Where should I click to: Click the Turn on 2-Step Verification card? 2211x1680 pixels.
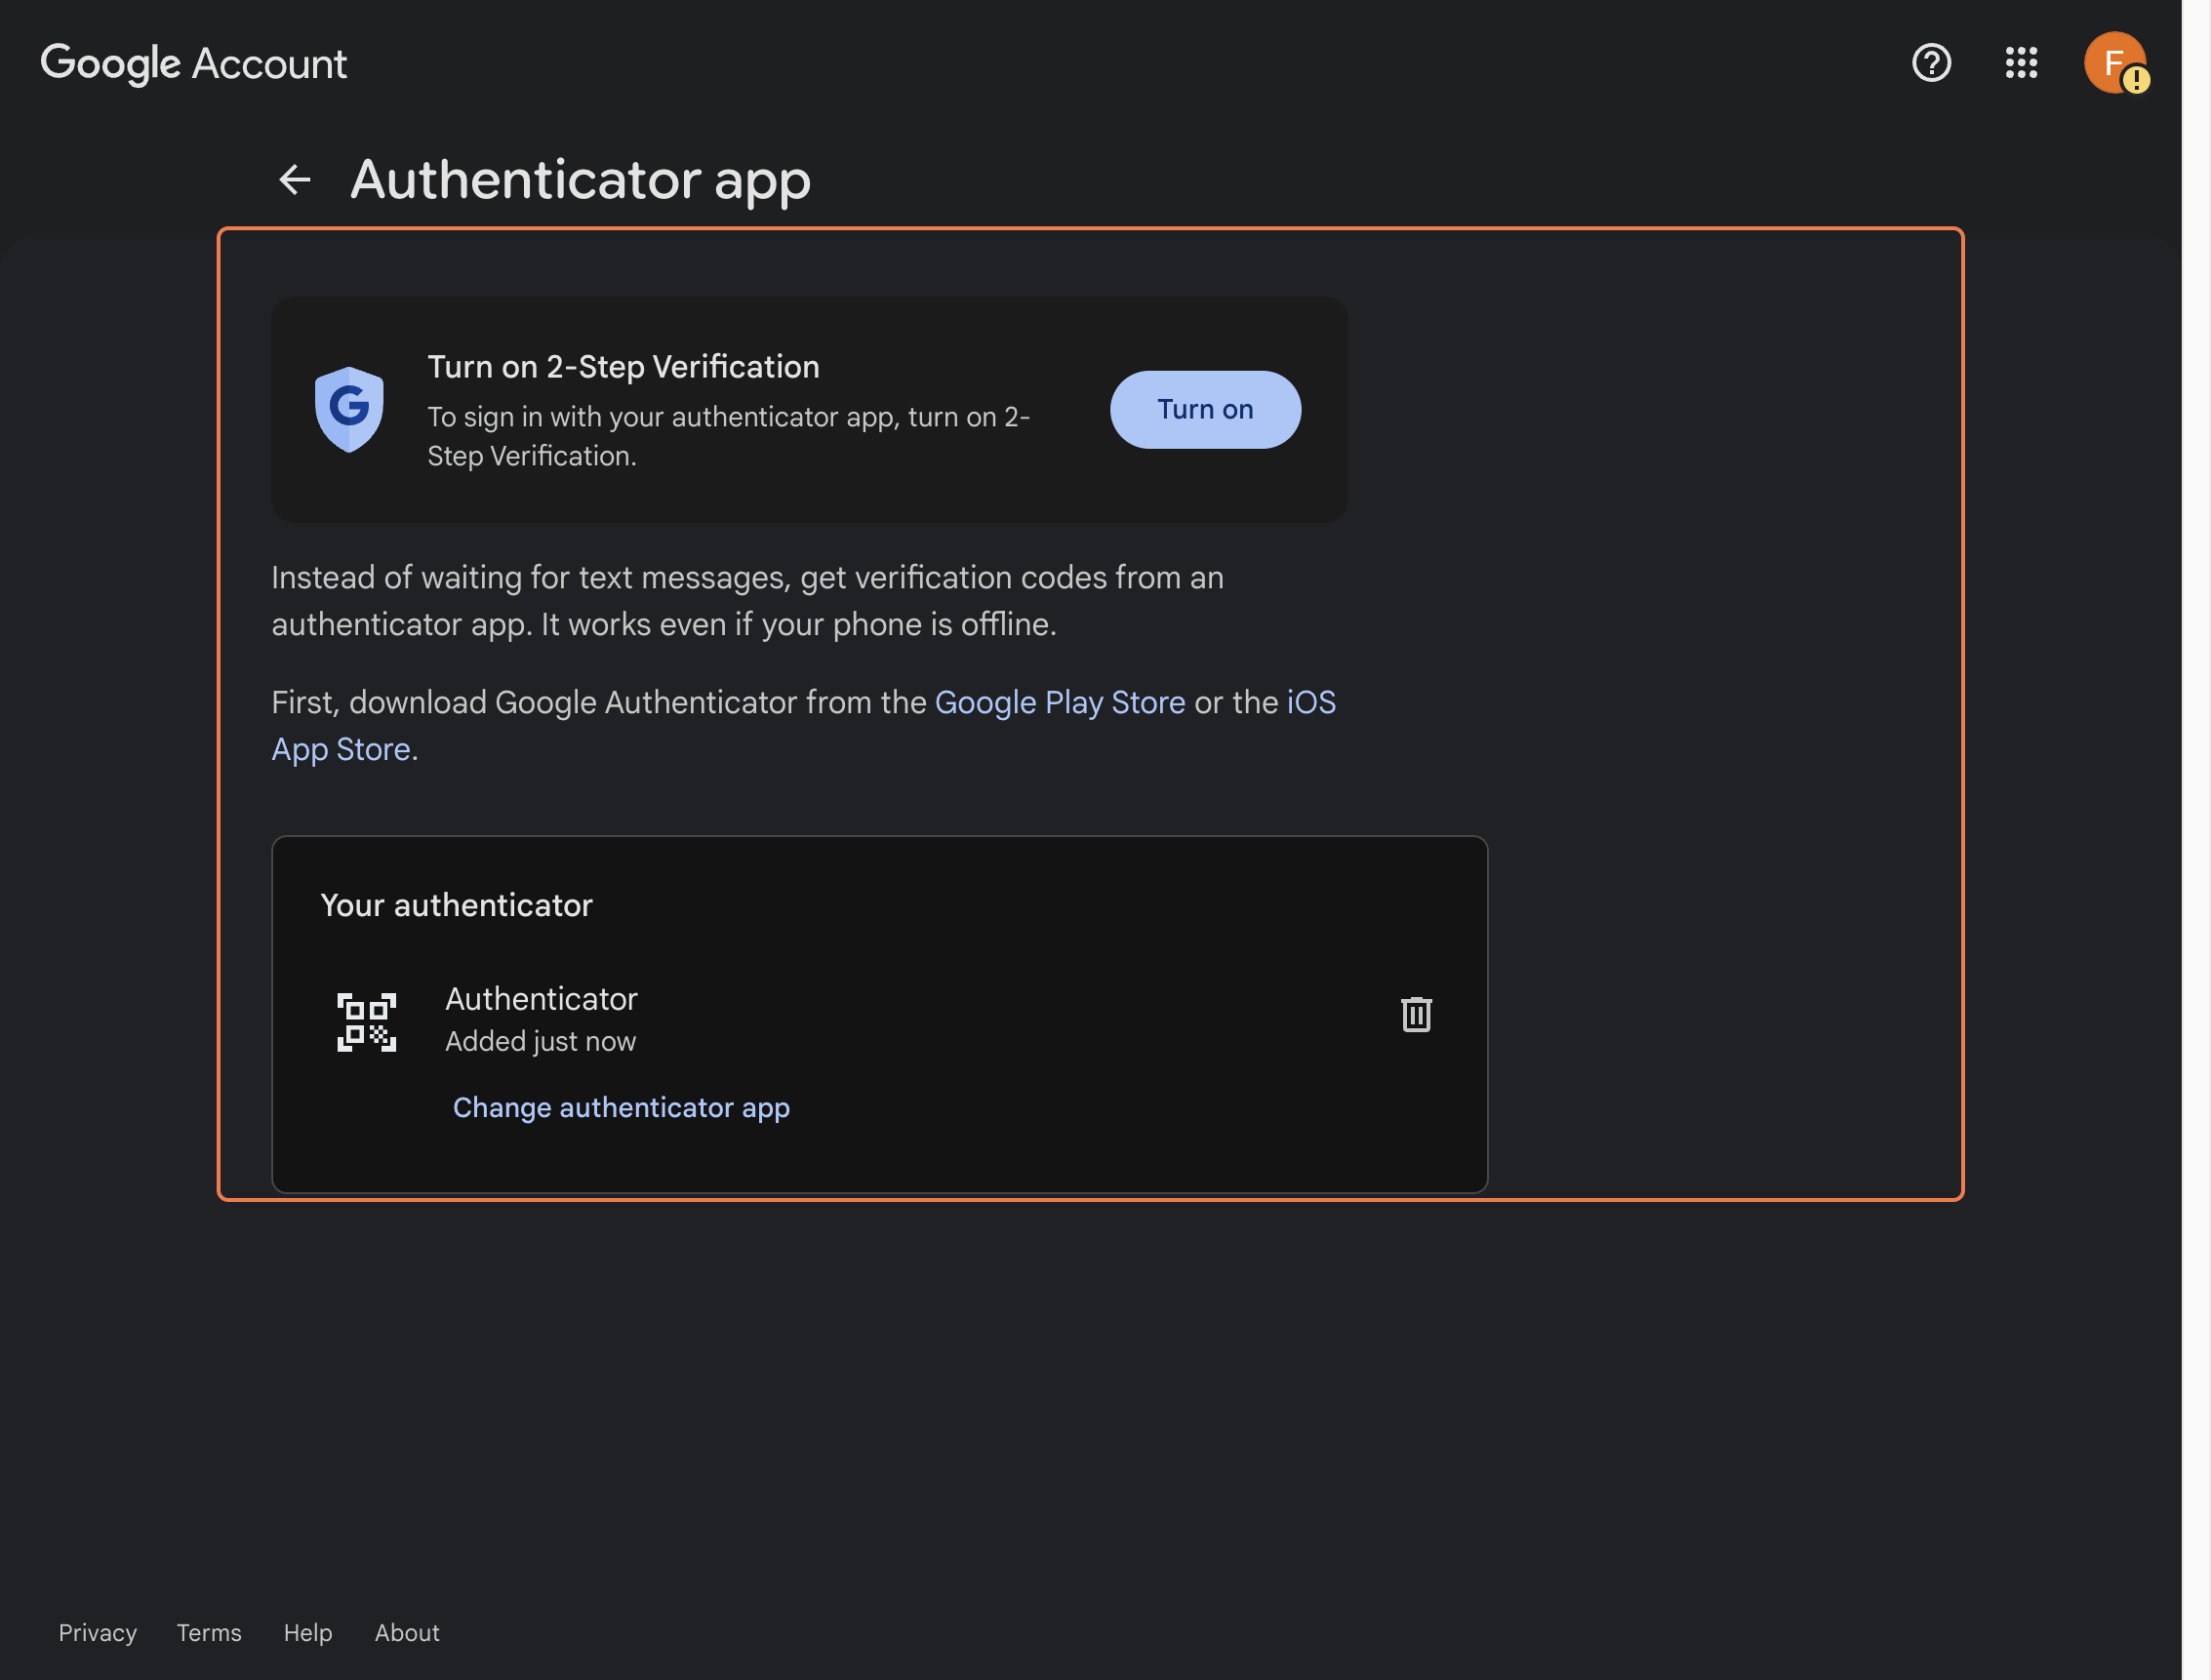point(808,409)
